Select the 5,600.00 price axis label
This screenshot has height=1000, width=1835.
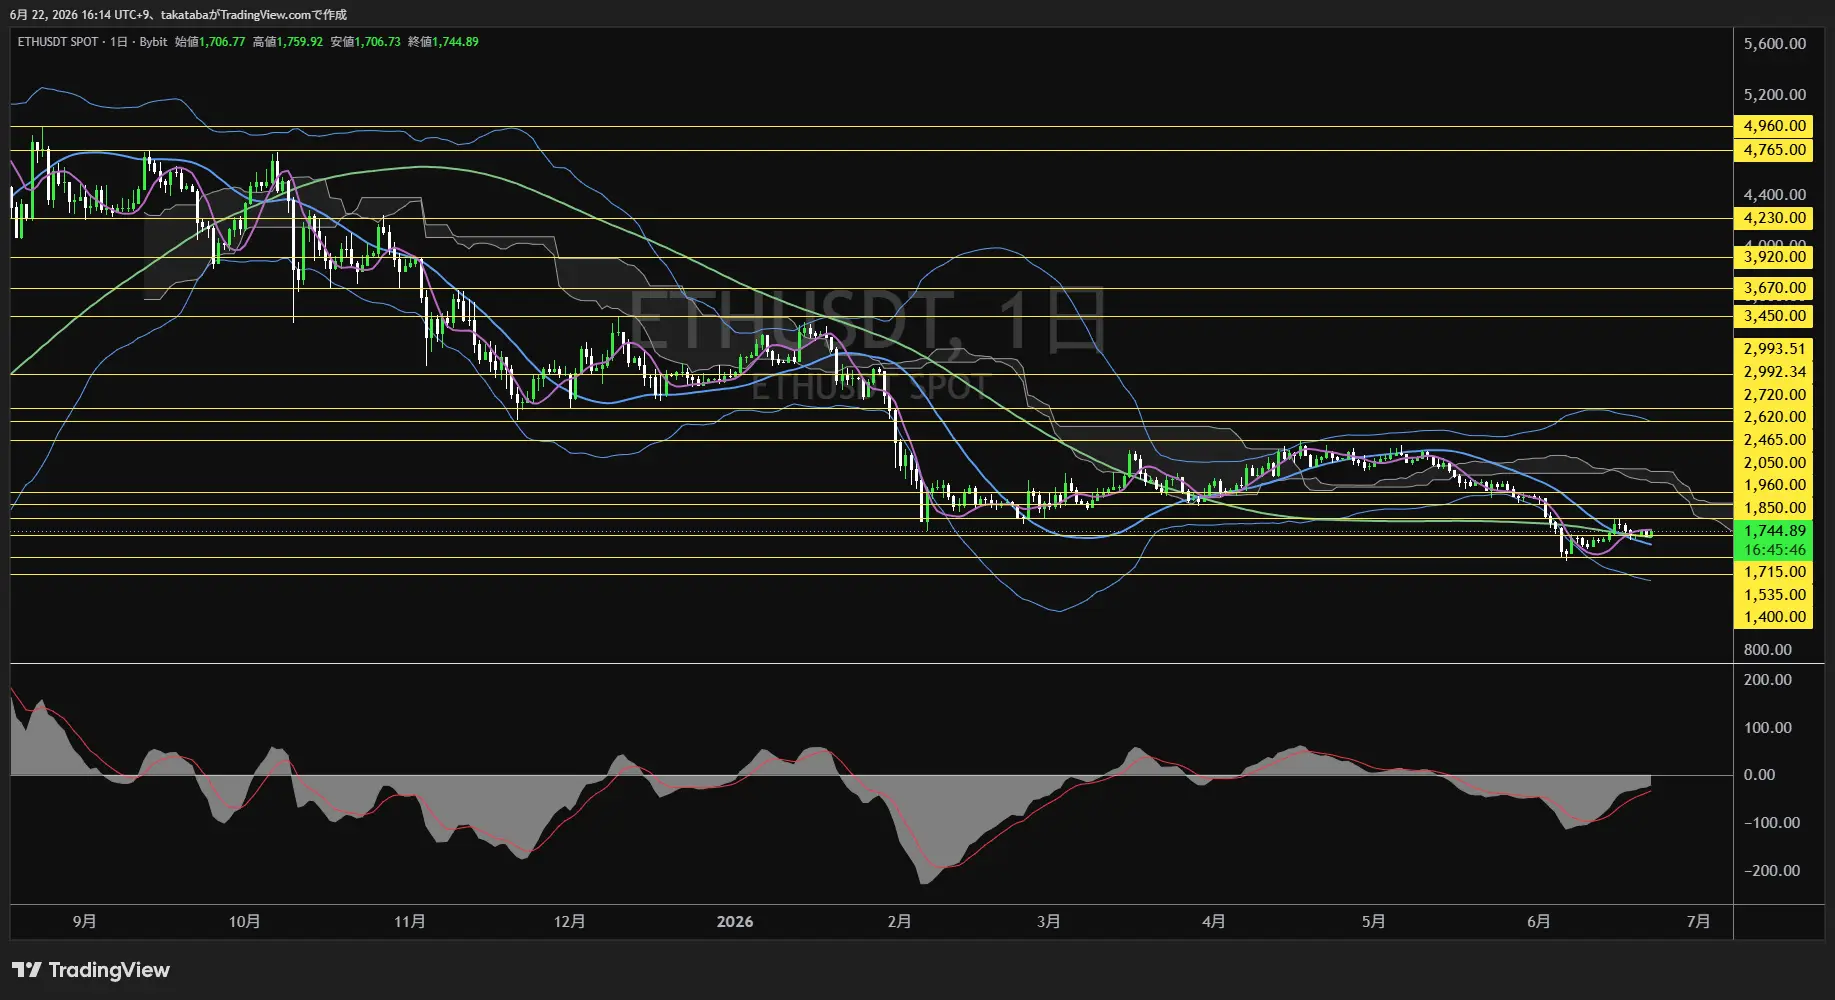click(x=1775, y=44)
